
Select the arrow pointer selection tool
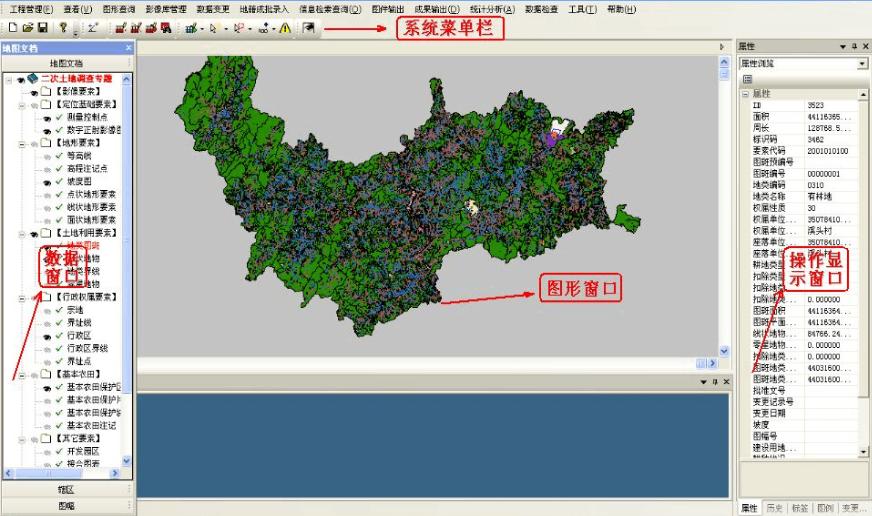[x=212, y=28]
